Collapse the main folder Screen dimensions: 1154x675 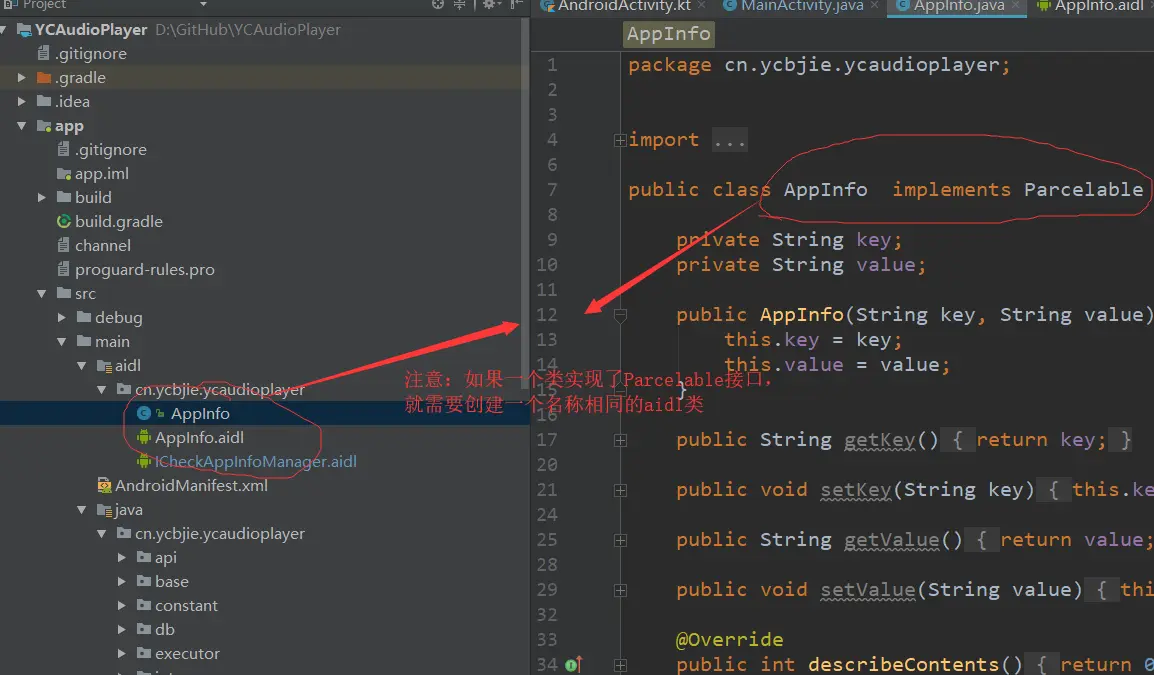coord(62,342)
